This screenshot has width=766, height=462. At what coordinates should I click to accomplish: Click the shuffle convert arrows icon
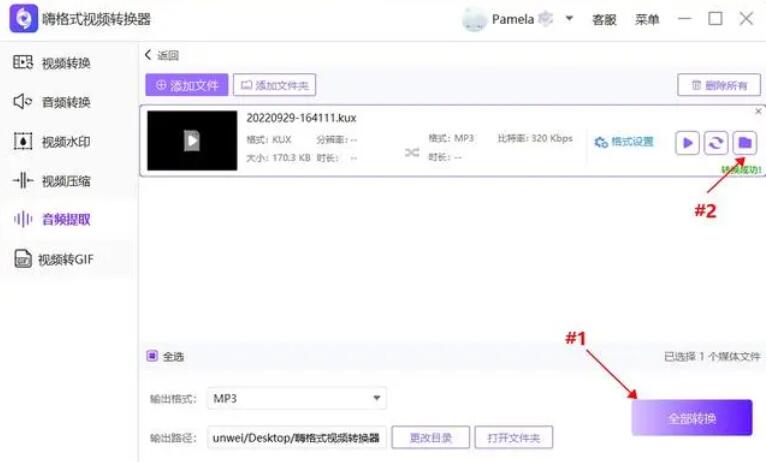(x=412, y=152)
